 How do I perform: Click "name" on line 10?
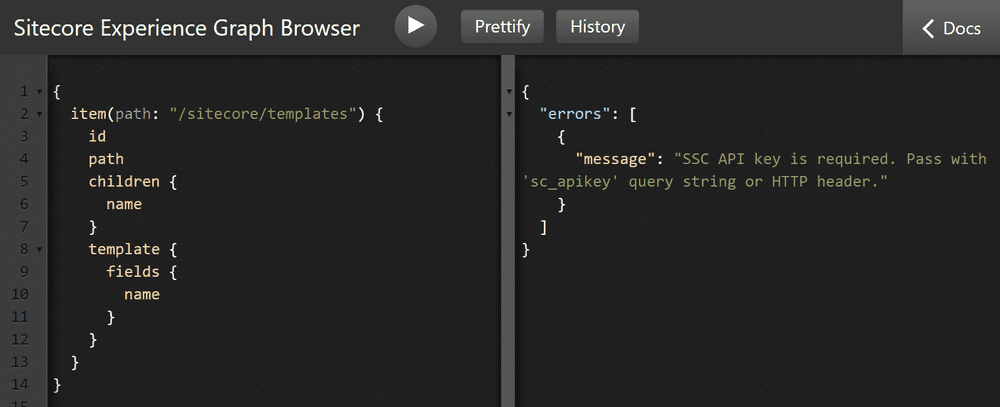point(142,294)
